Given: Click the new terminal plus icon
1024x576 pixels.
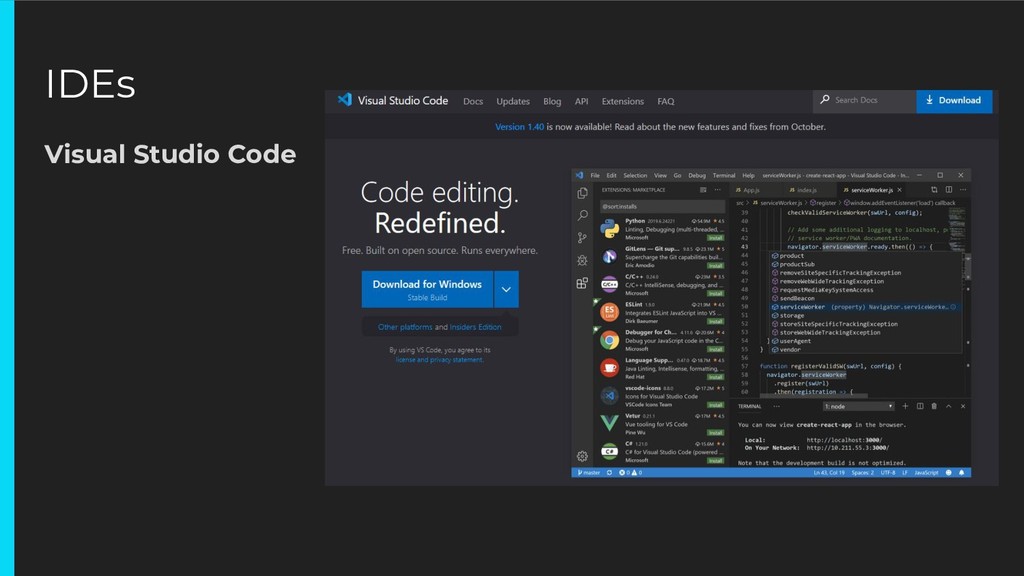Looking at the screenshot, I should pyautogui.click(x=905, y=406).
